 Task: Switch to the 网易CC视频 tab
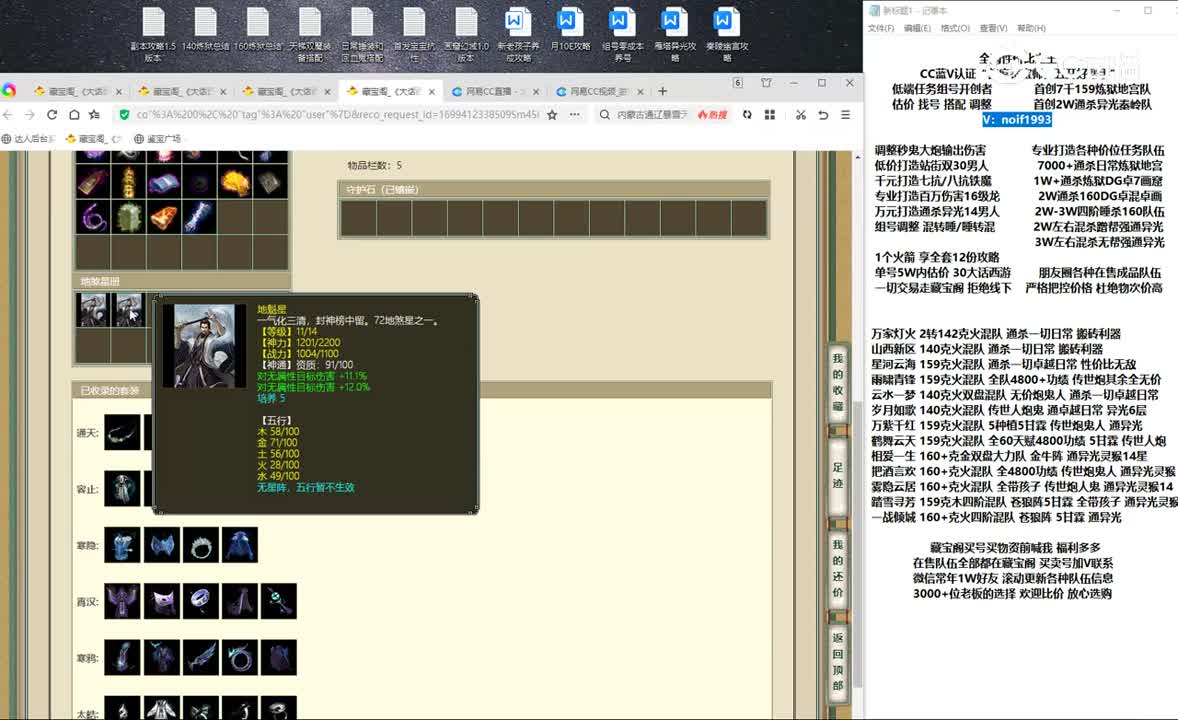point(598,91)
